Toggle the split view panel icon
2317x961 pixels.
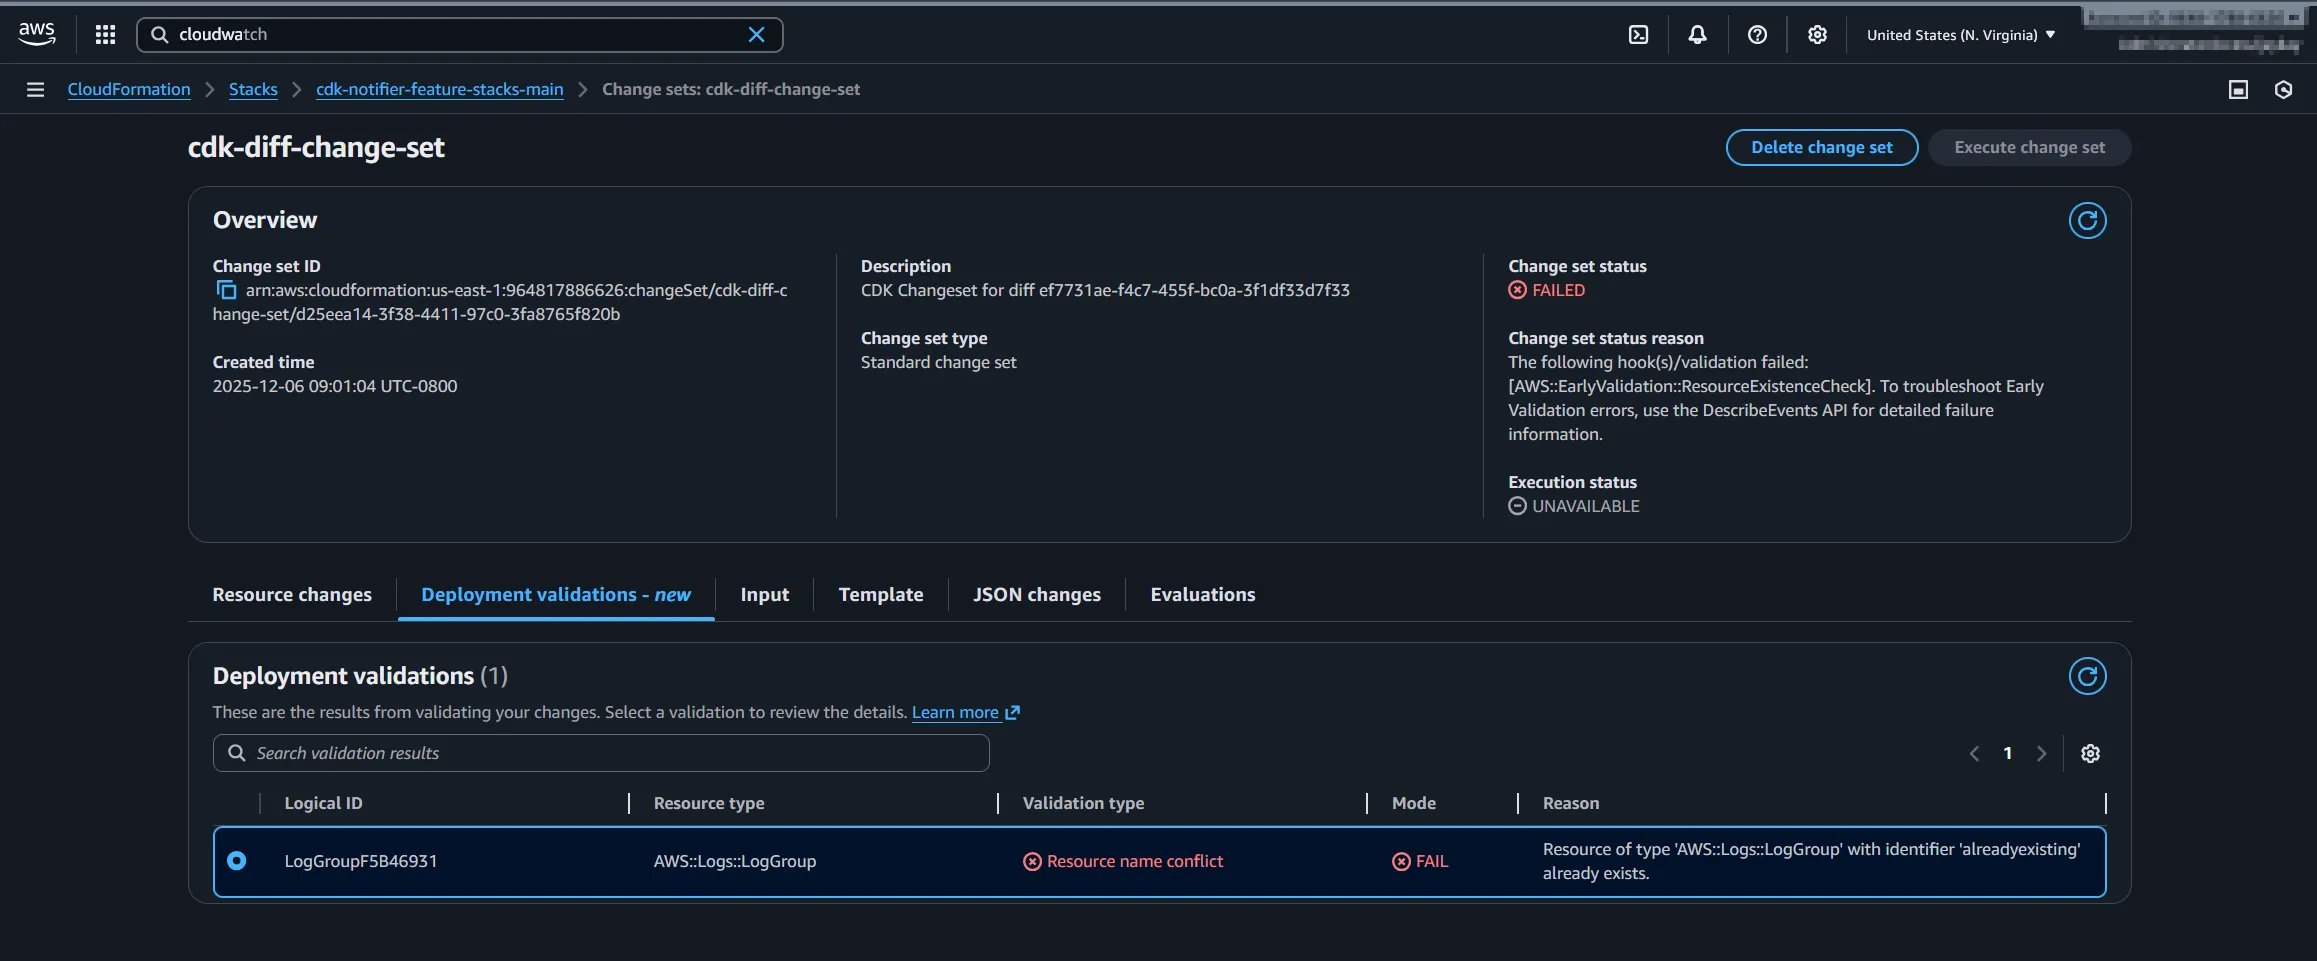point(2237,89)
